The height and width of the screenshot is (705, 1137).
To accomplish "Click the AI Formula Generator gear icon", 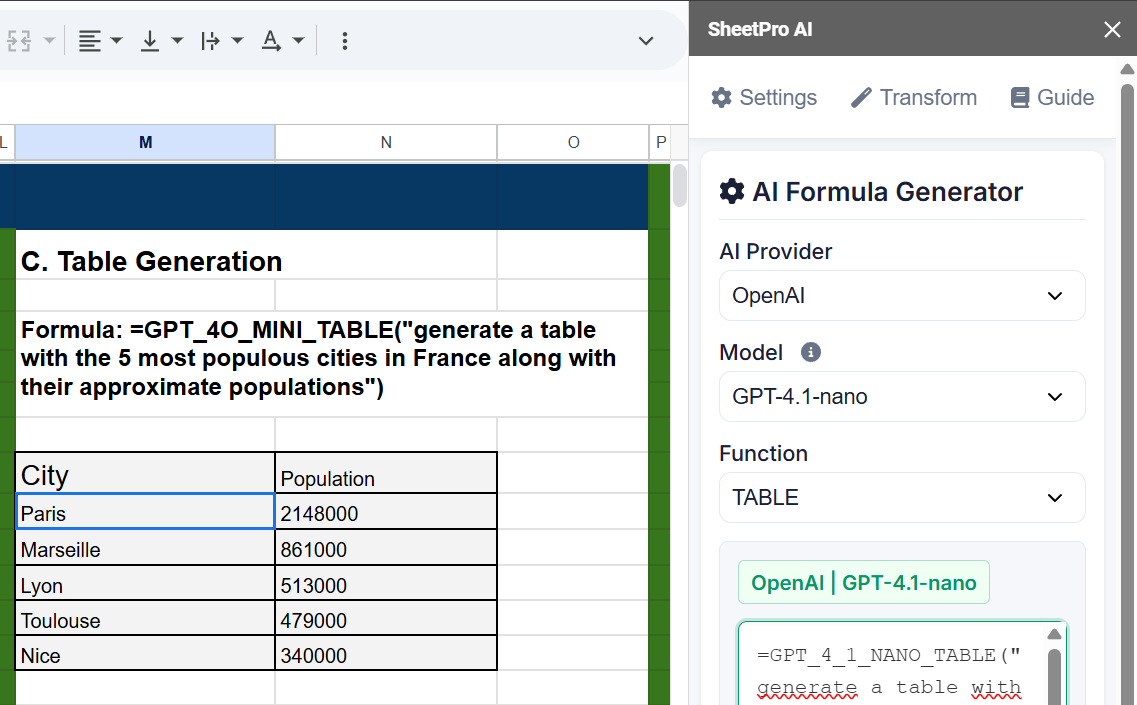I will 732,191.
